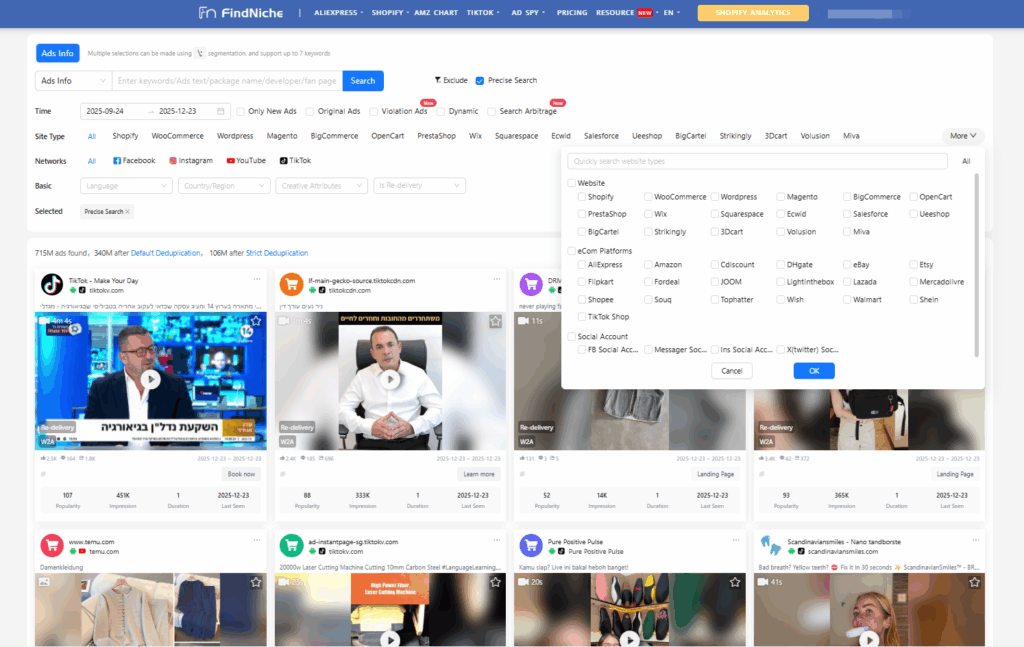This screenshot has height=647, width=1024.
Task: Select the Facebook network filter icon
Action: [x=118, y=159]
